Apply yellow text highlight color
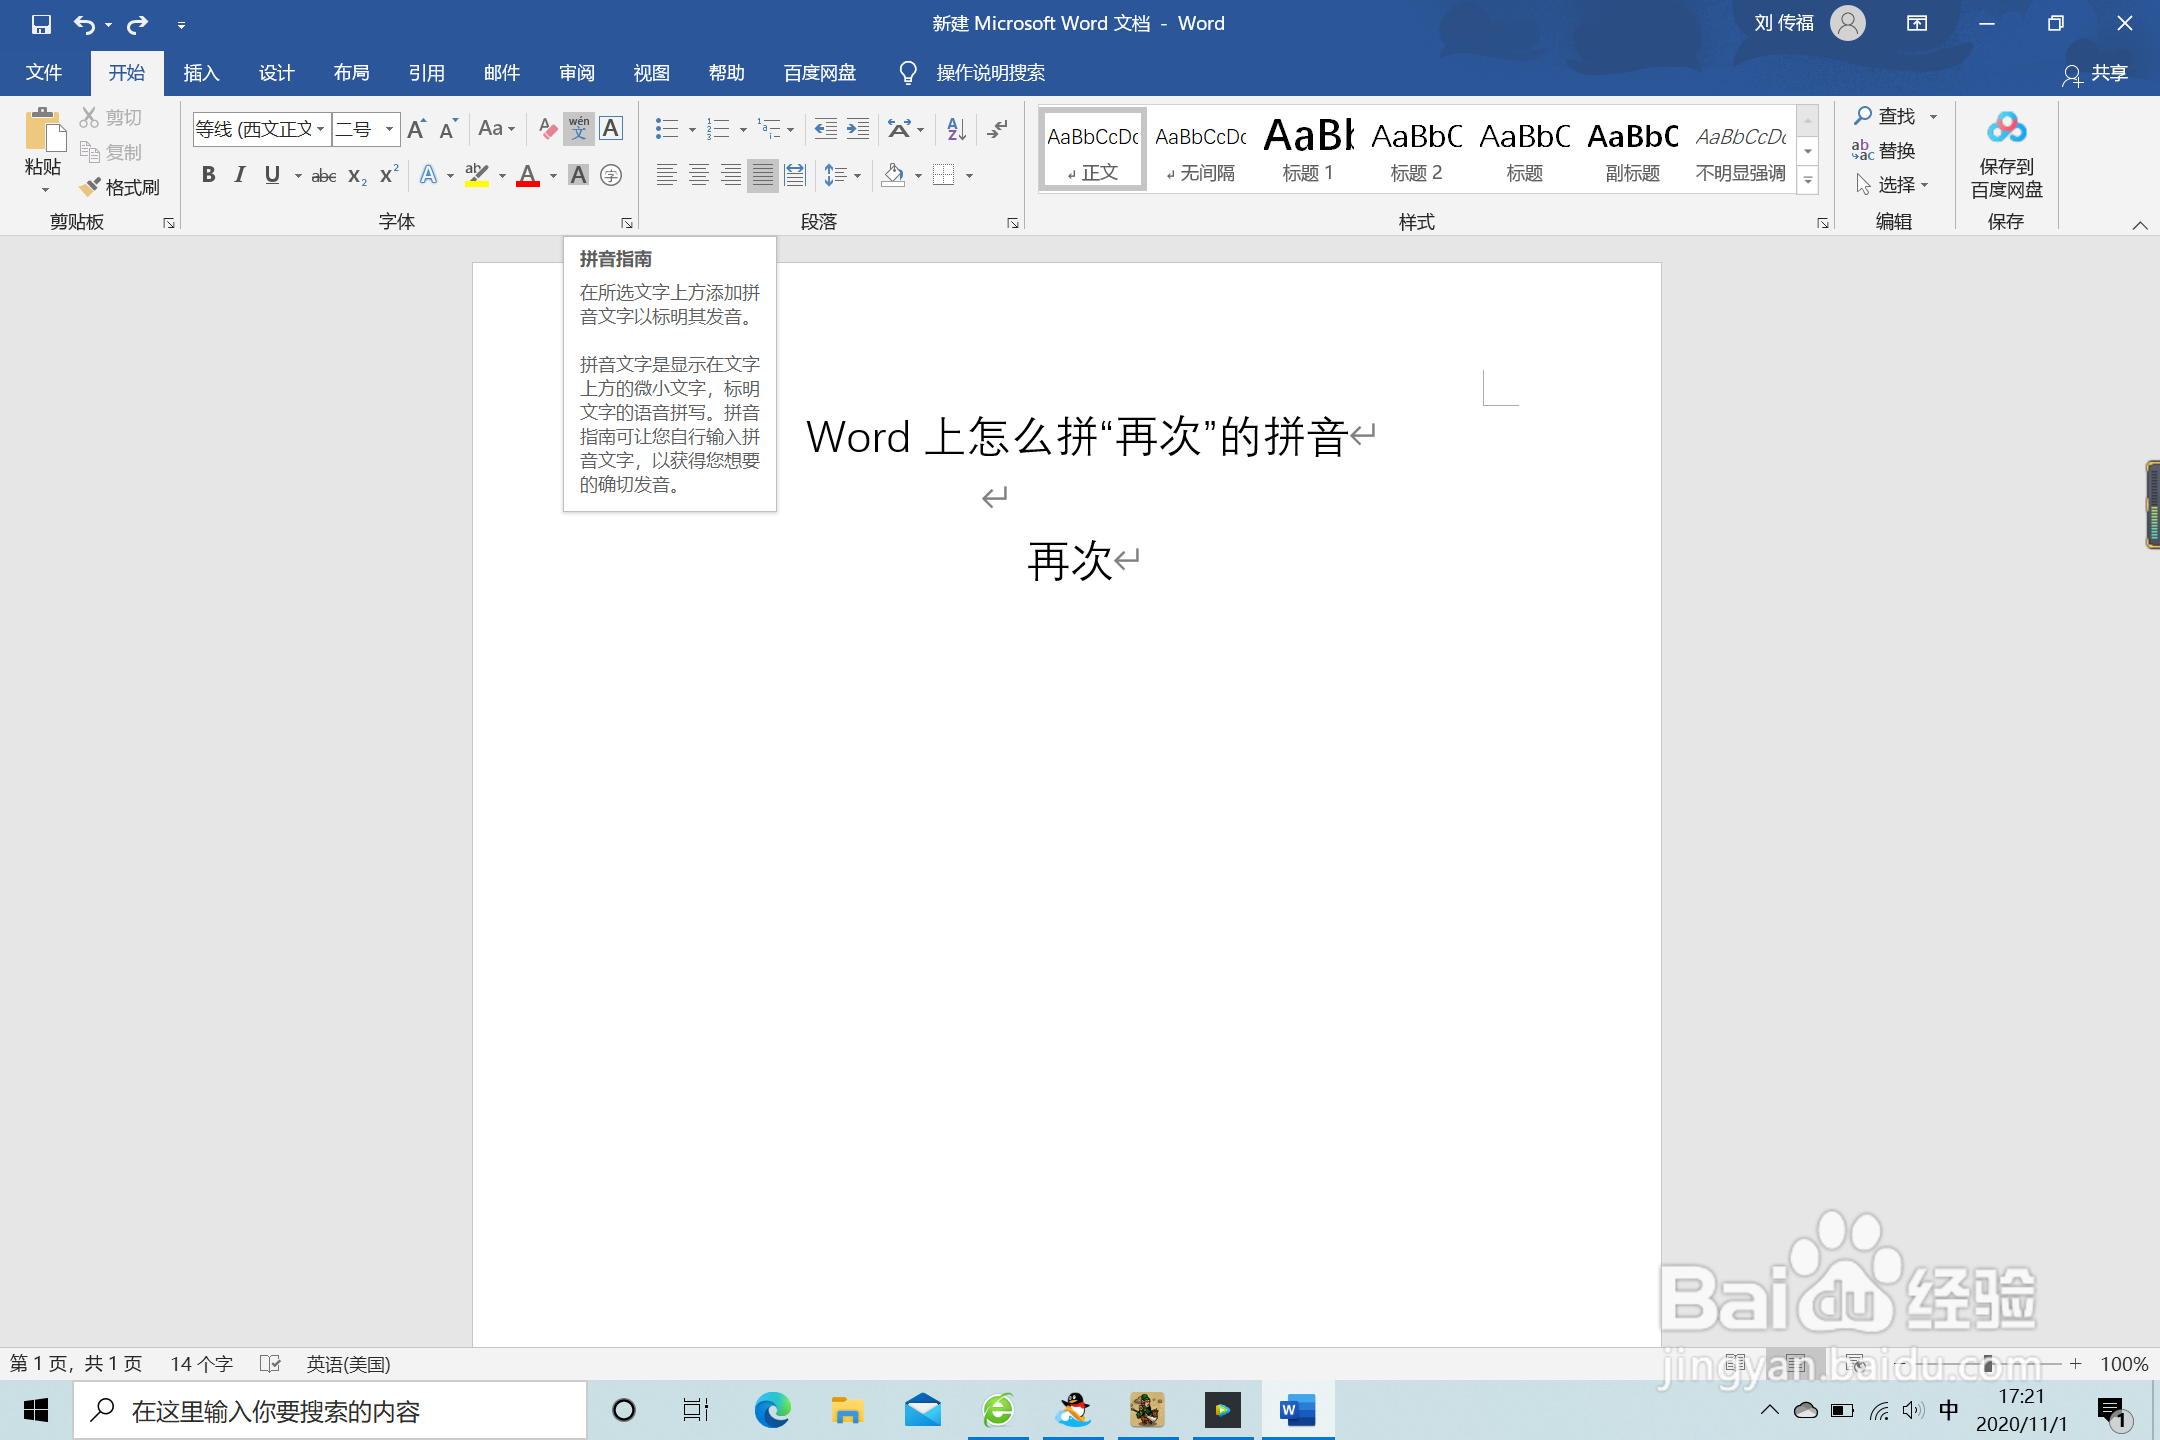Viewport: 2160px width, 1440px height. pos(477,176)
